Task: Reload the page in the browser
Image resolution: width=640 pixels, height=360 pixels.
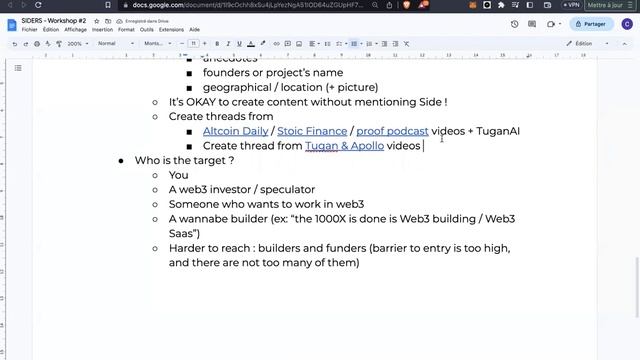Action: [38, 5]
